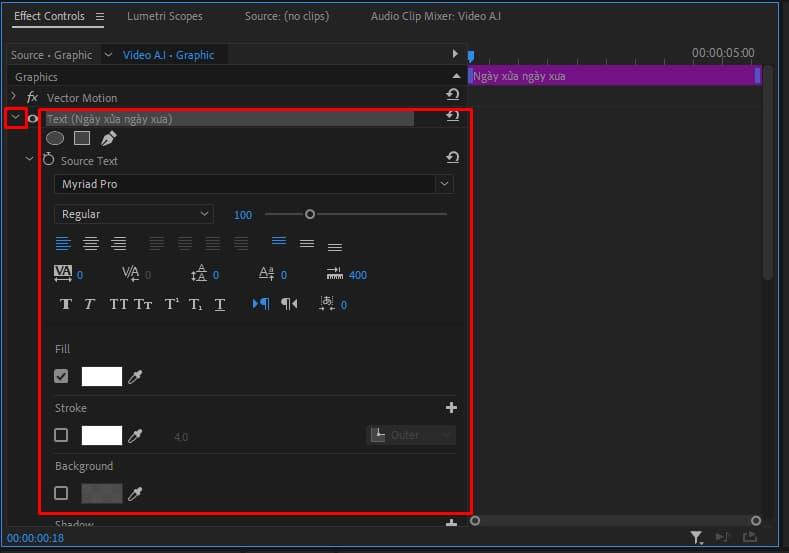Click the baseline shift value 0

pos(284,275)
